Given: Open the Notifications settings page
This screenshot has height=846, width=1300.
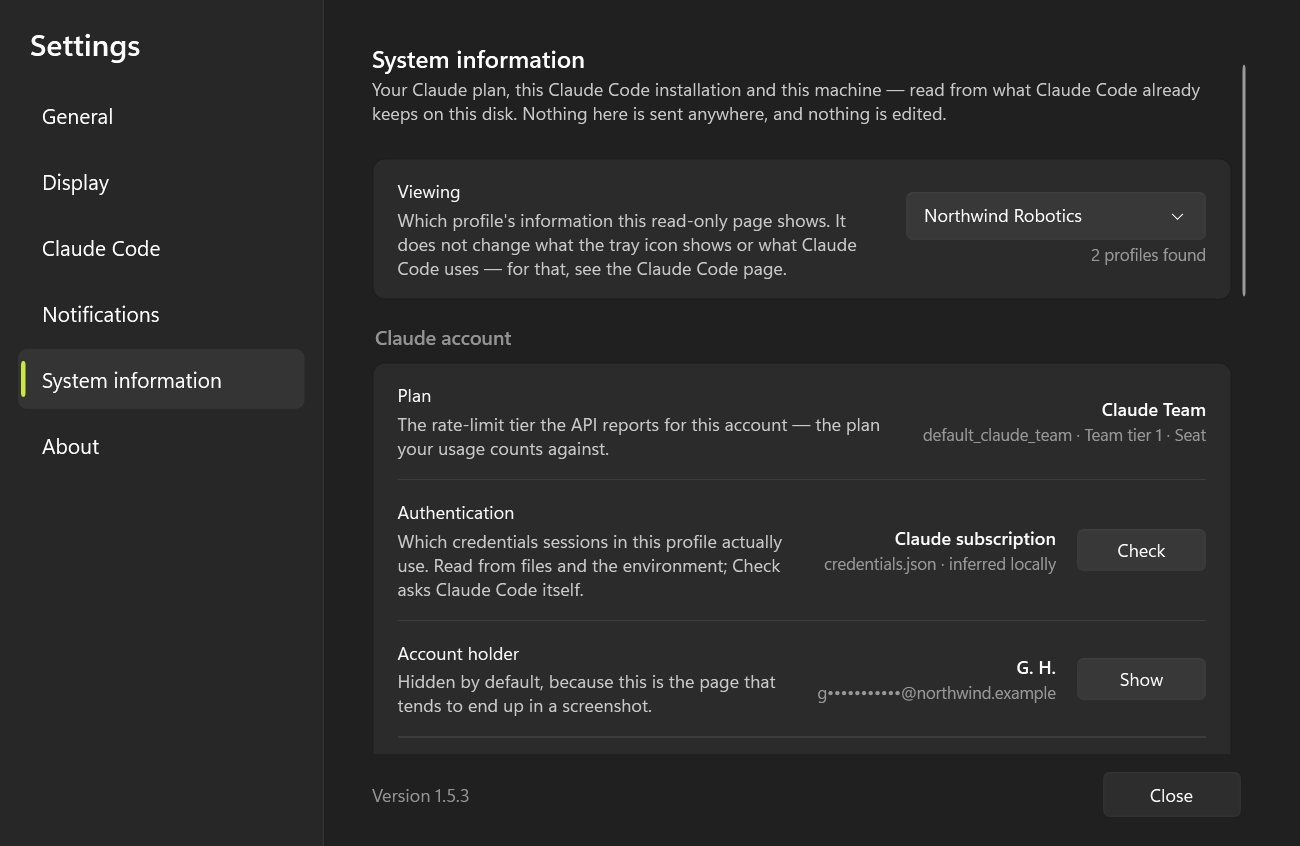Looking at the screenshot, I should [x=161, y=315].
